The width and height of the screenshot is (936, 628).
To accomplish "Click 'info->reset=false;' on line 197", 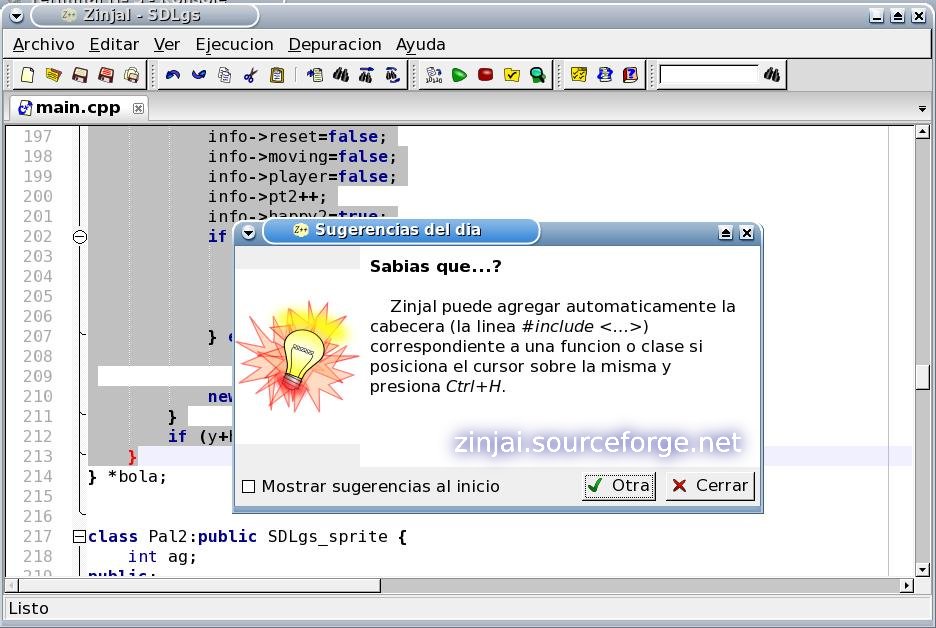I will tap(297, 137).
